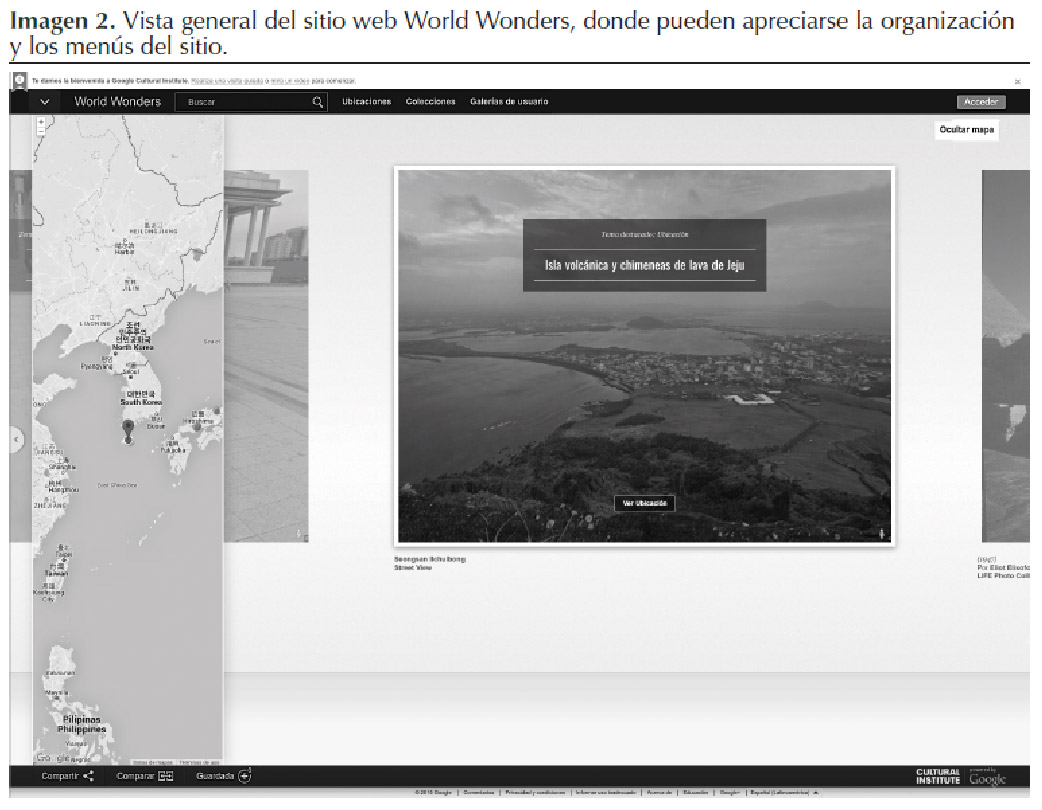This screenshot has height=810, width=1042.
Task: Toggle the map with Ocultar mapa
Action: tap(967, 130)
